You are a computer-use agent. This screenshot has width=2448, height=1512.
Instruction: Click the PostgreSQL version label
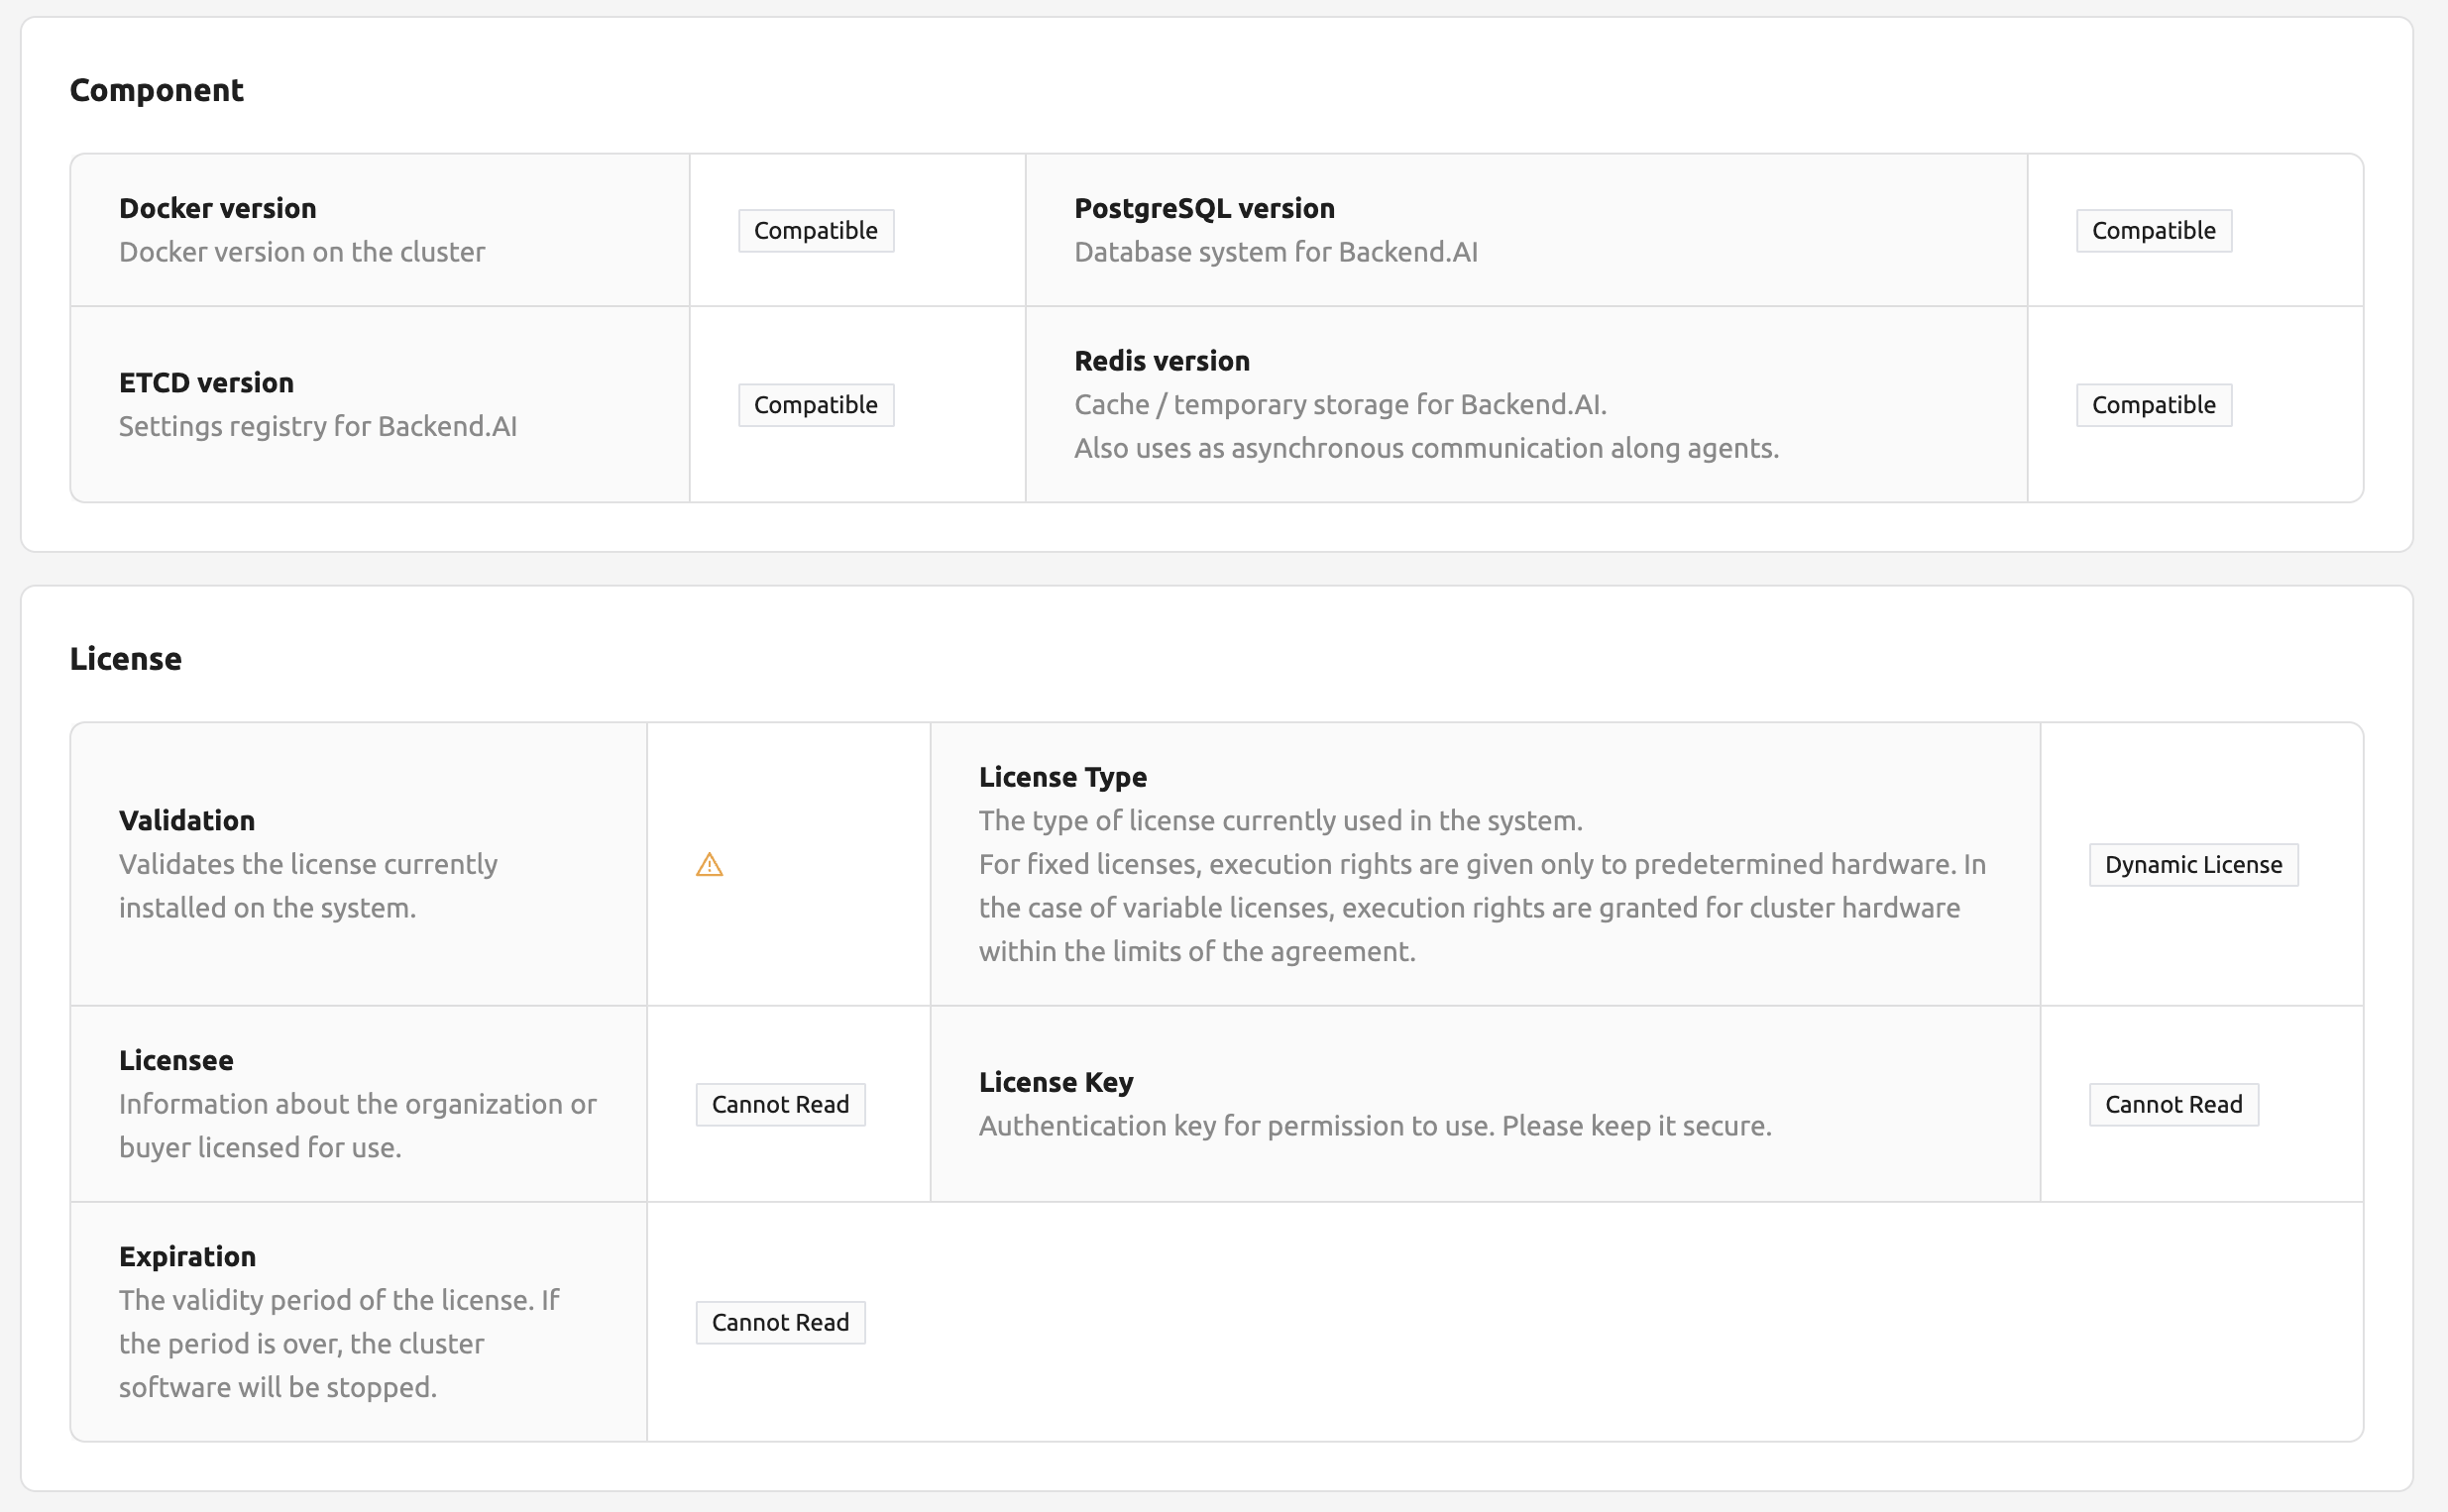pyautogui.click(x=1204, y=208)
